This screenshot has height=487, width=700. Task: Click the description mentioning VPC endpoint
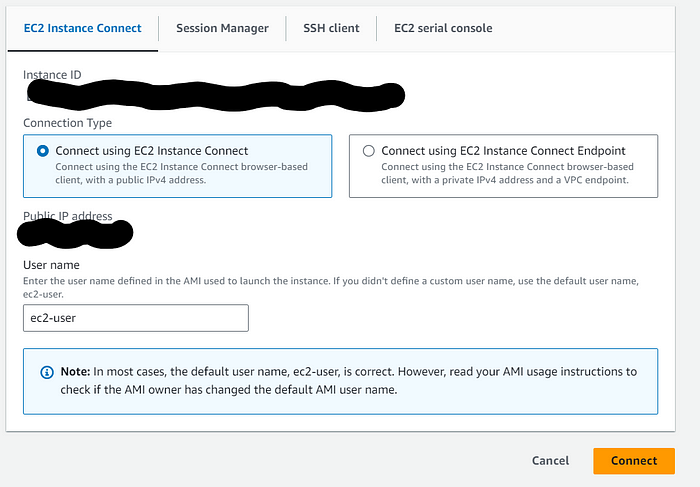click(508, 173)
